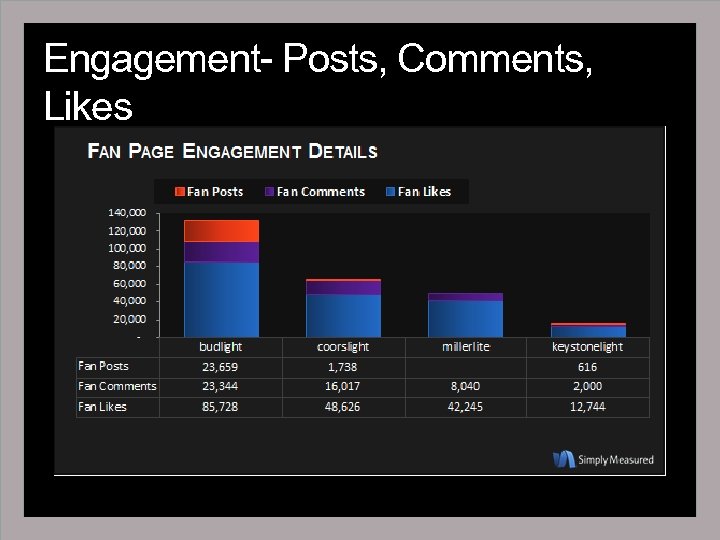Click the budlight red Fan Posts bar segment
The height and width of the screenshot is (540, 720).
point(221,231)
